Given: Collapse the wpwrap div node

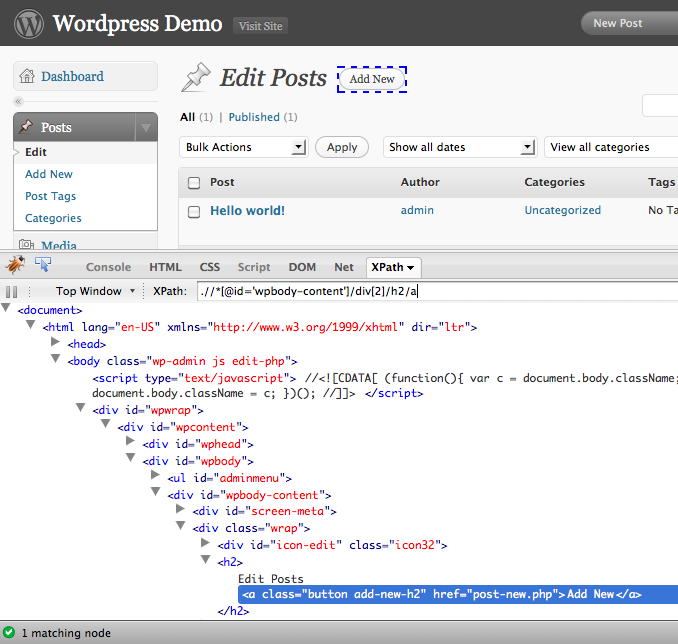Looking at the screenshot, I should coord(80,407).
